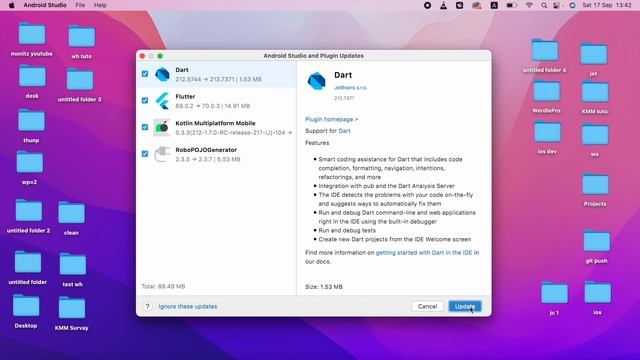Open the JetBrains s.r.o. vendor link
640x360 pixels.
(351, 88)
